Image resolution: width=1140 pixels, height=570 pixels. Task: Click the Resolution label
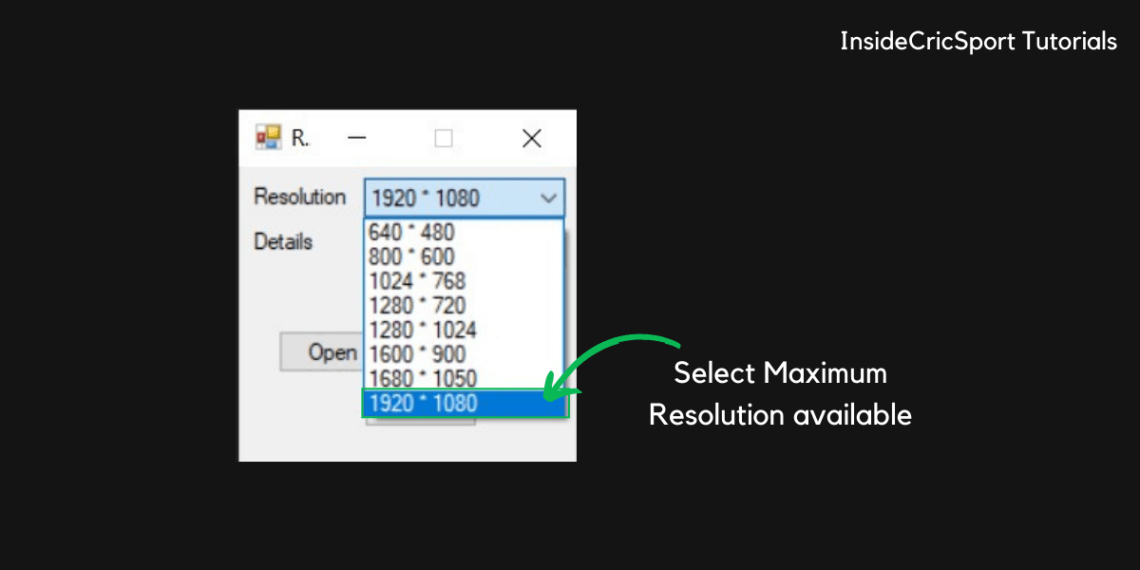299,197
